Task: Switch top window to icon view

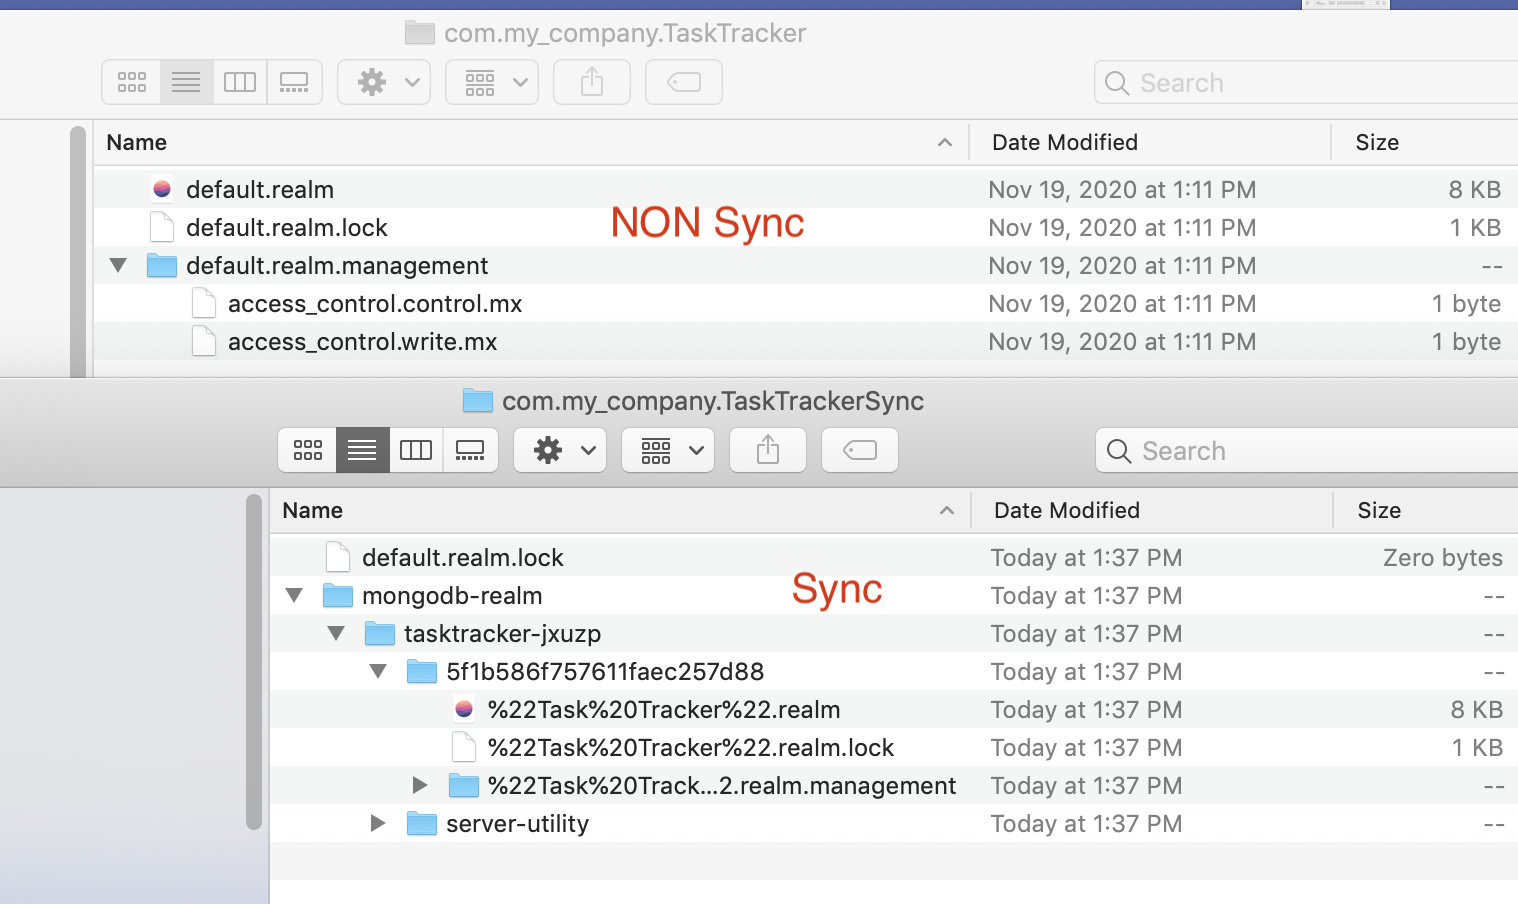Action: pyautogui.click(x=131, y=82)
